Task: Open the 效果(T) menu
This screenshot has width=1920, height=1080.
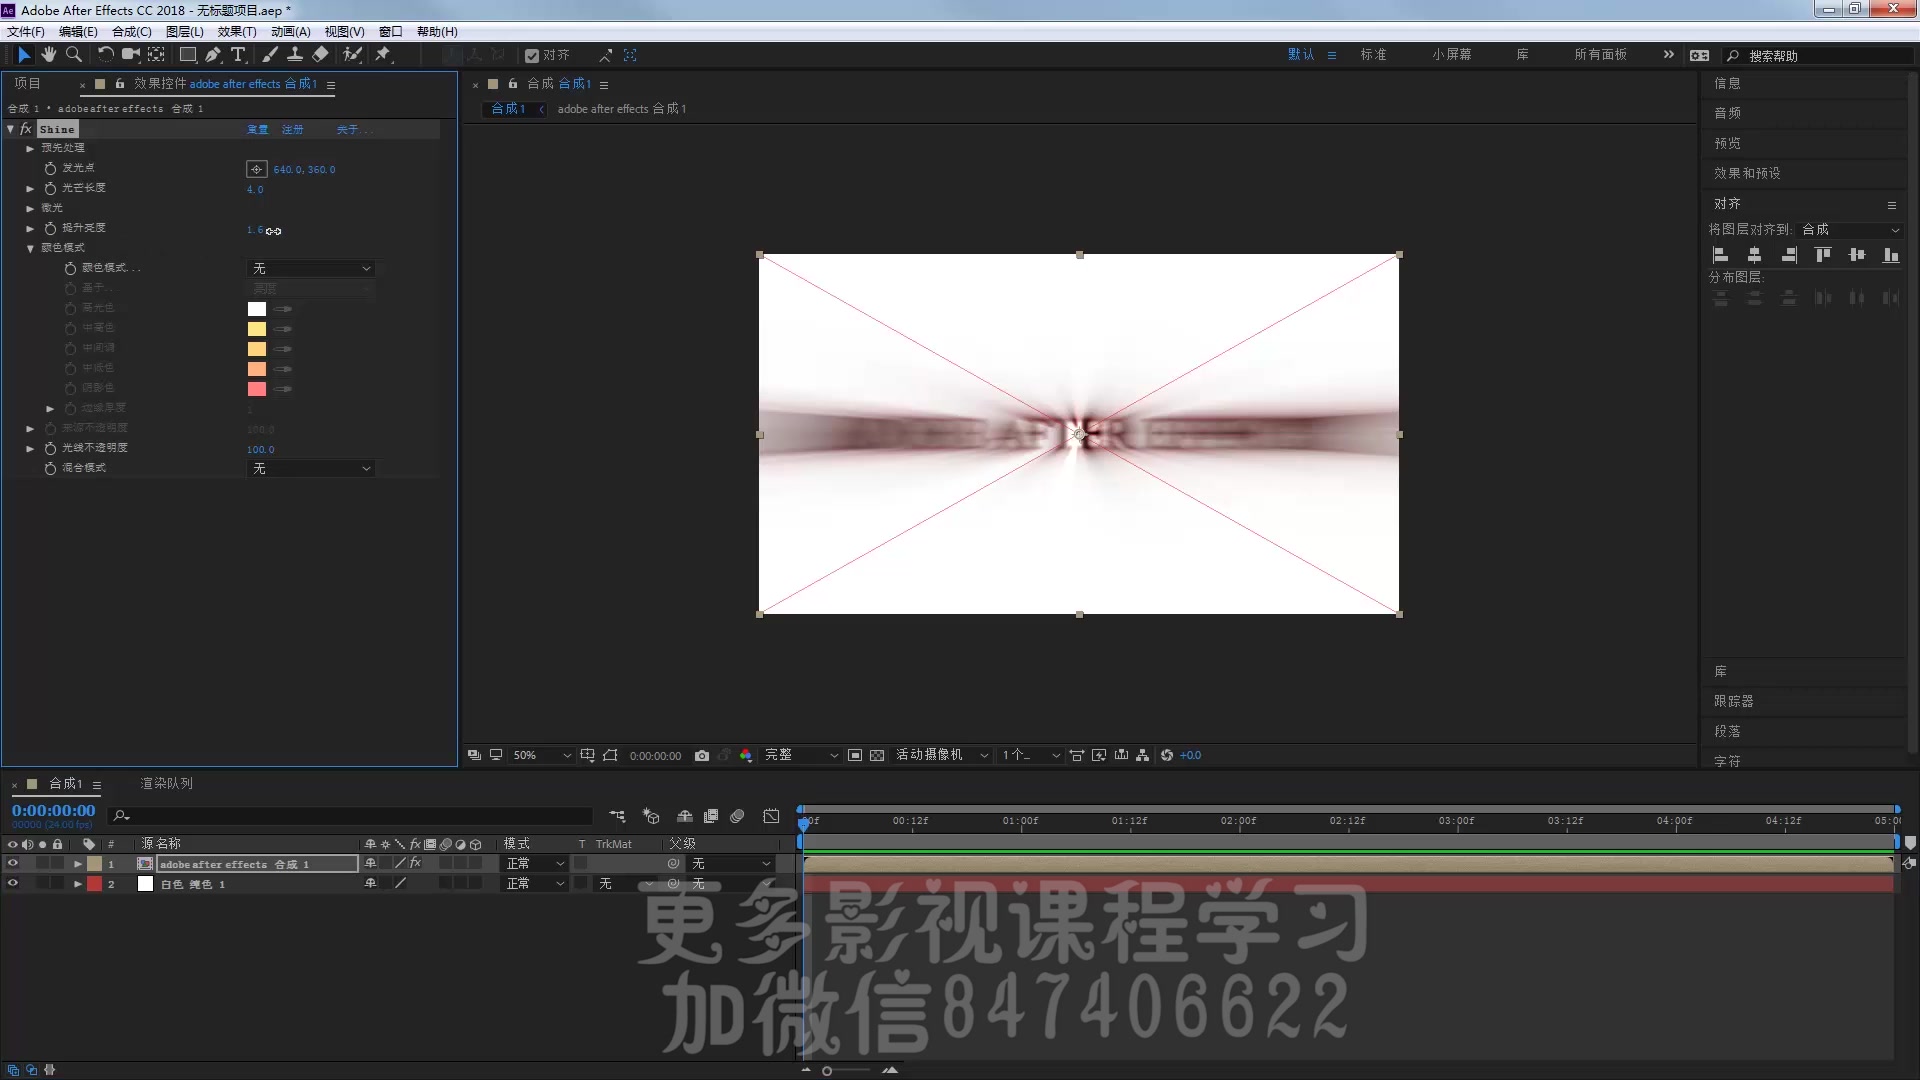Action: [237, 31]
